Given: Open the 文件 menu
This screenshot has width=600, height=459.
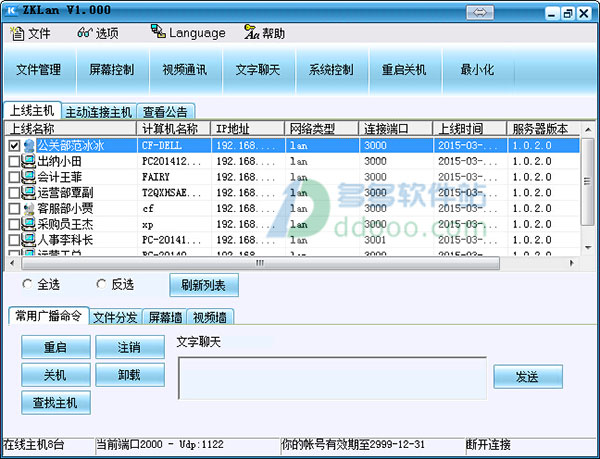Looking at the screenshot, I should (x=30, y=33).
